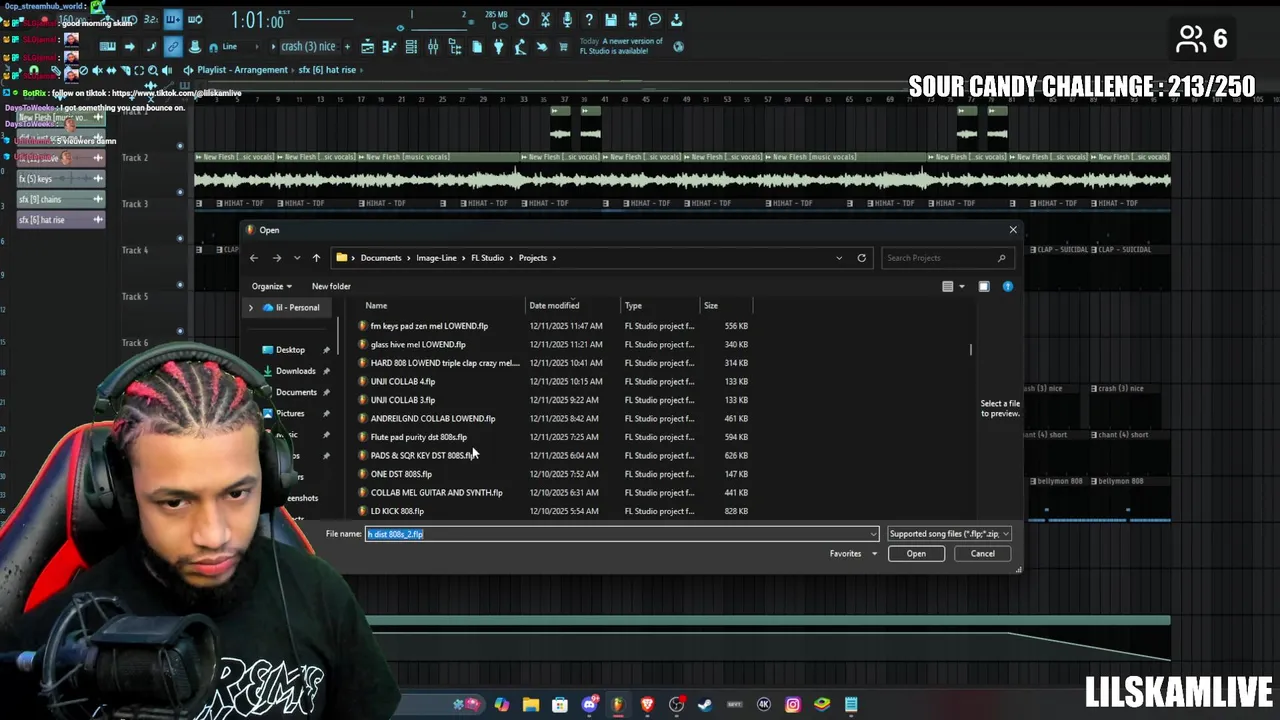Toggle the stamp tool in toolbar
This screenshot has width=1280, height=720.
click(195, 47)
